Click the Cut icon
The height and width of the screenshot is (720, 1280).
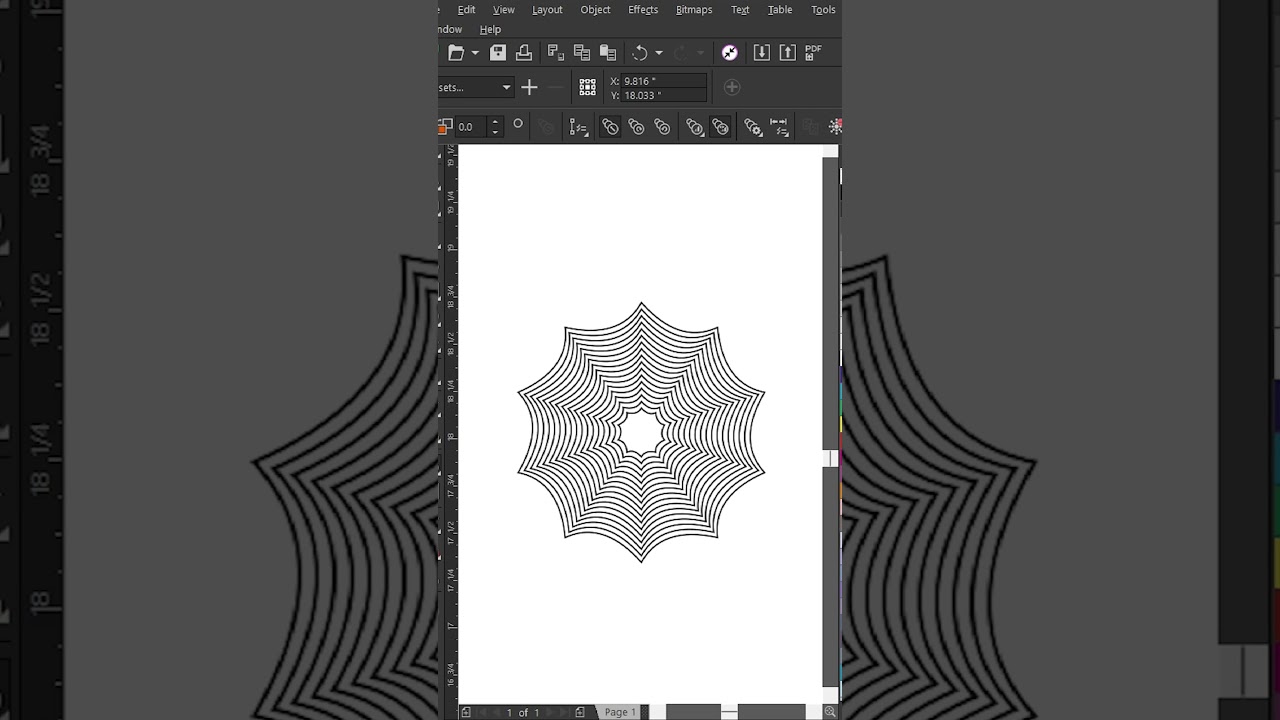click(x=556, y=53)
